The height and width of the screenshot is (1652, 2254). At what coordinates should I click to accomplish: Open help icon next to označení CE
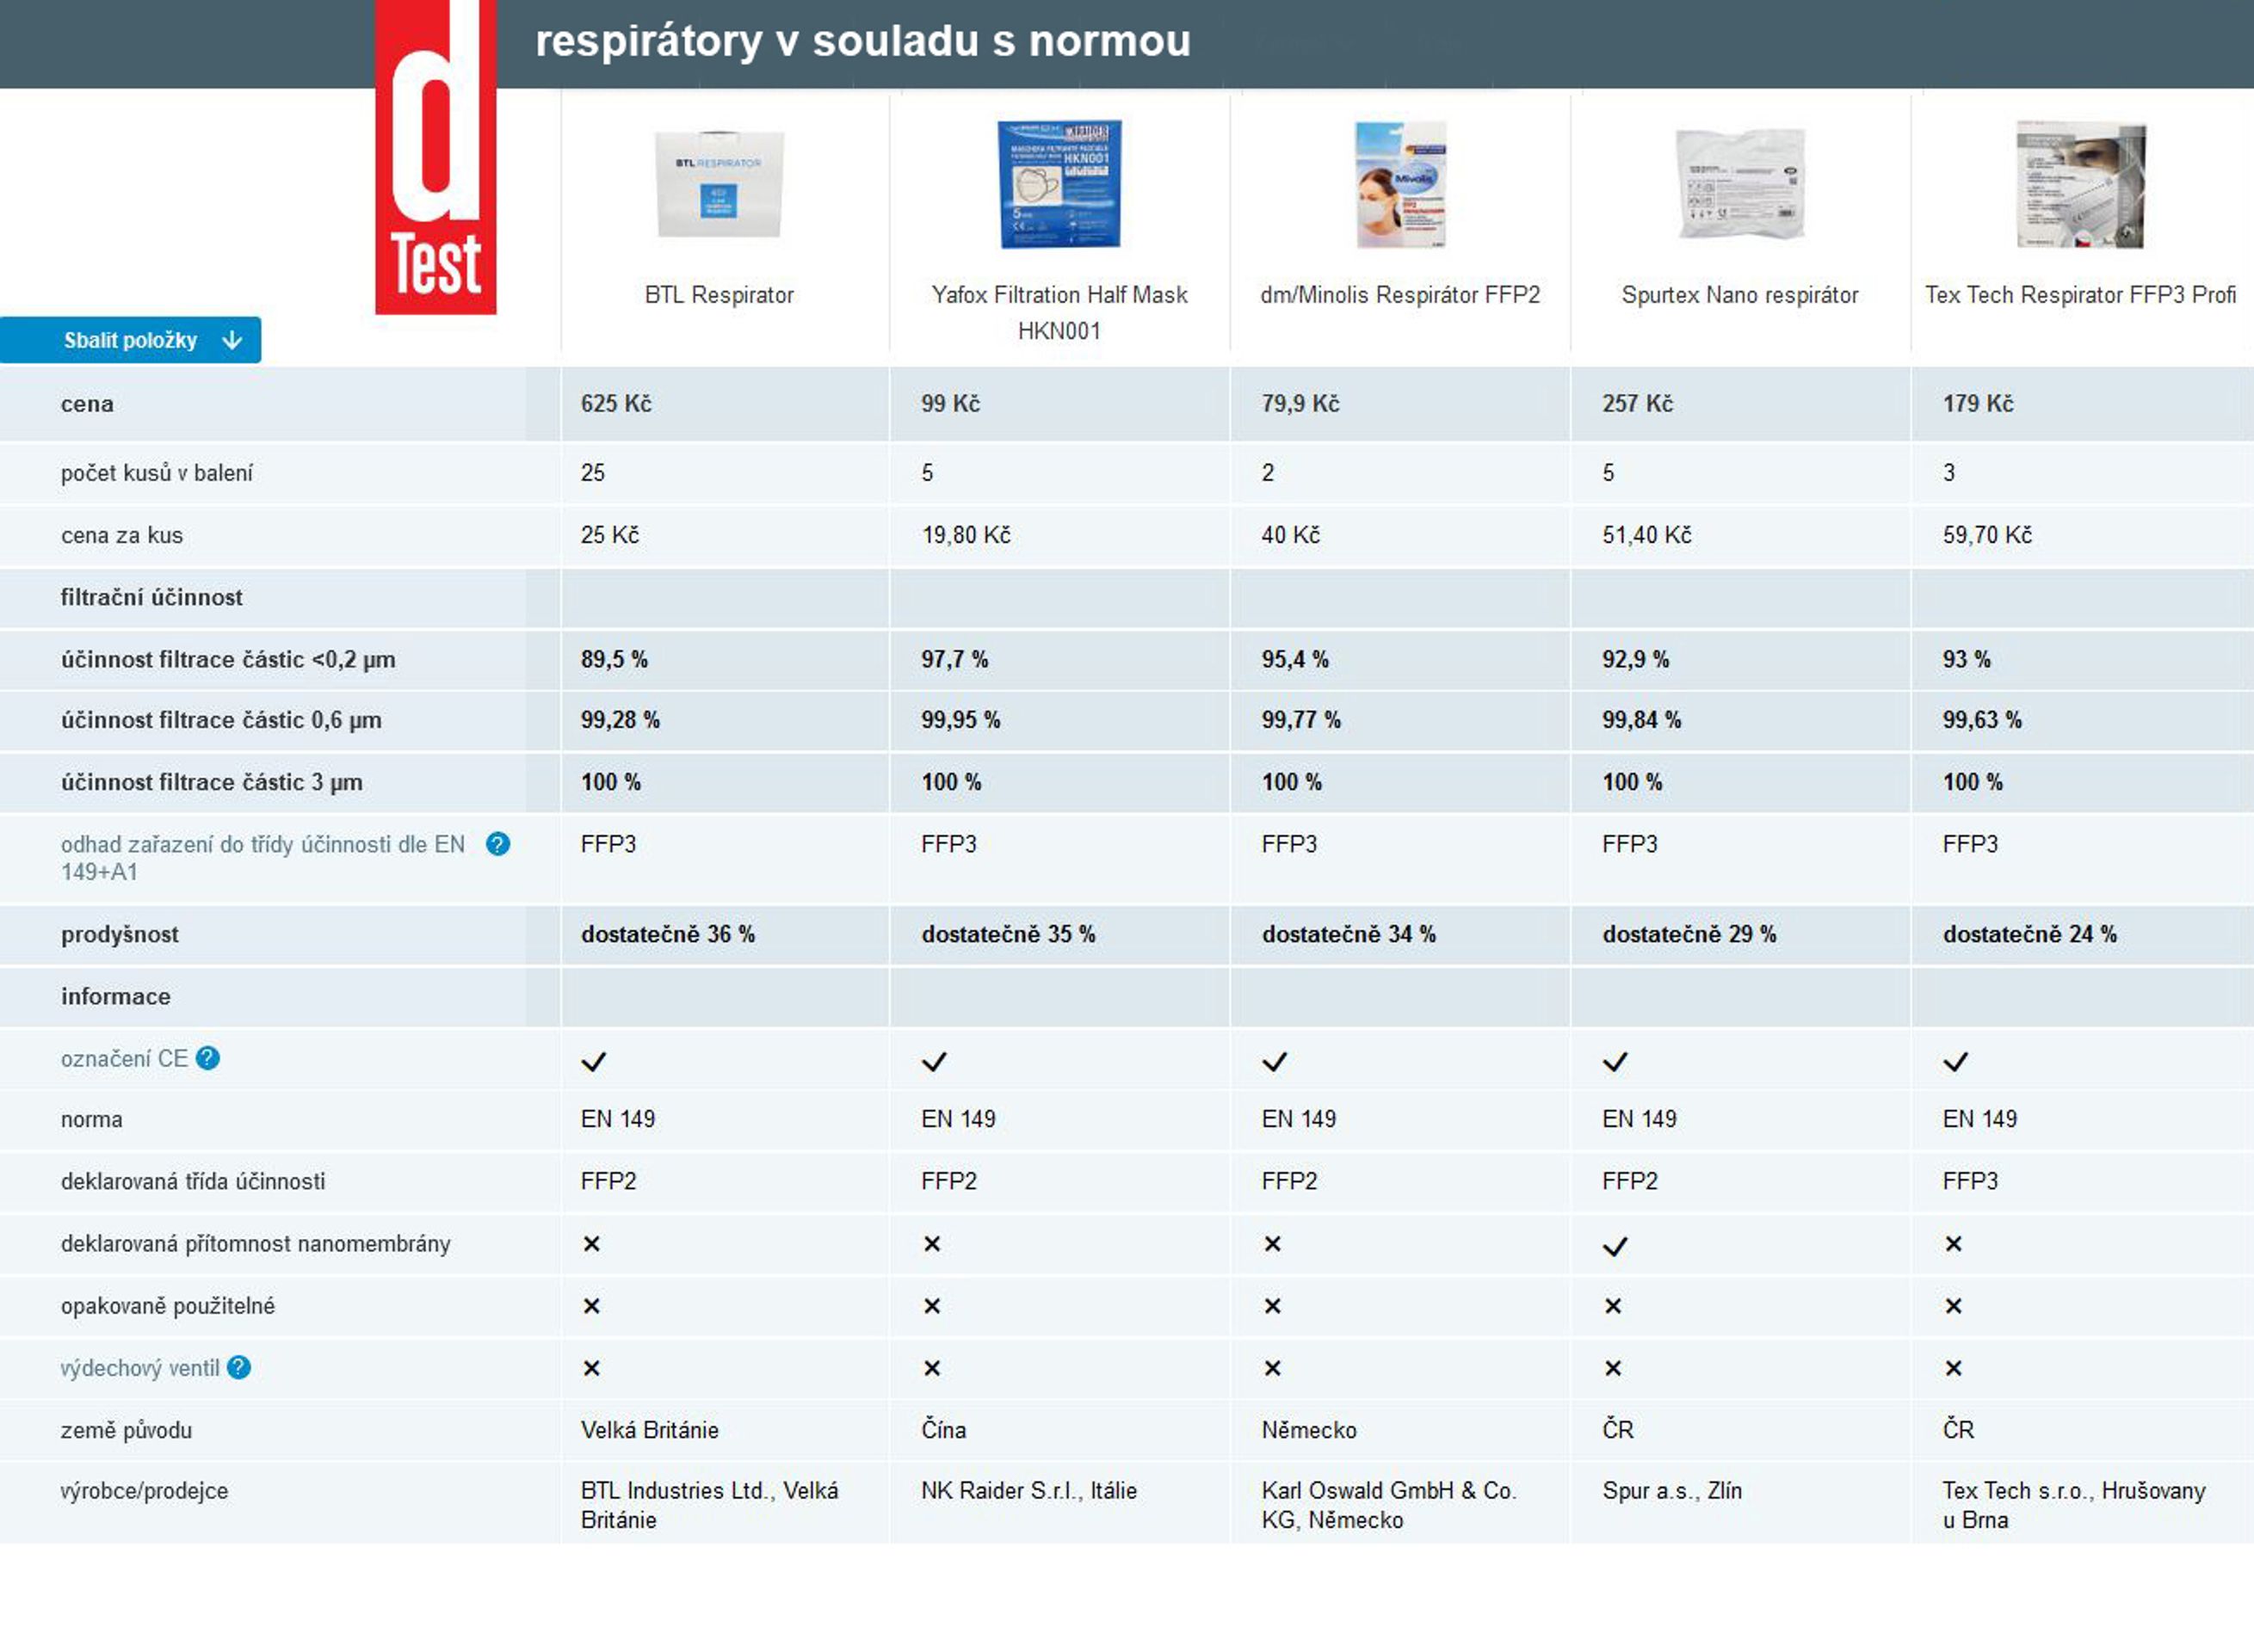click(x=208, y=1058)
